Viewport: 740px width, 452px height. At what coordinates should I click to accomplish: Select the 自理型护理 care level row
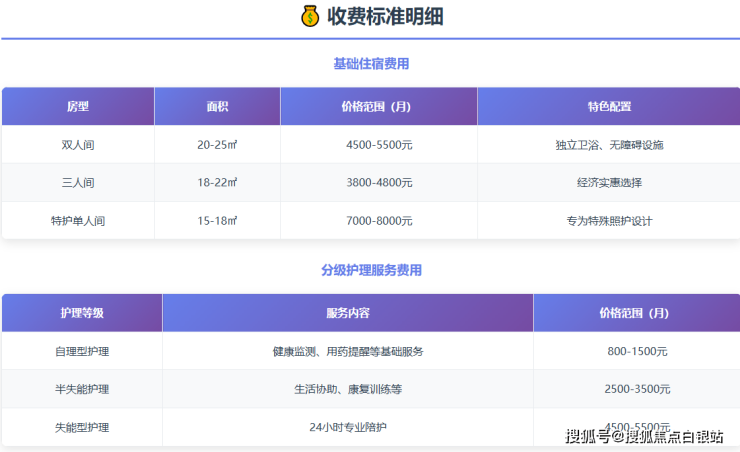(82, 351)
